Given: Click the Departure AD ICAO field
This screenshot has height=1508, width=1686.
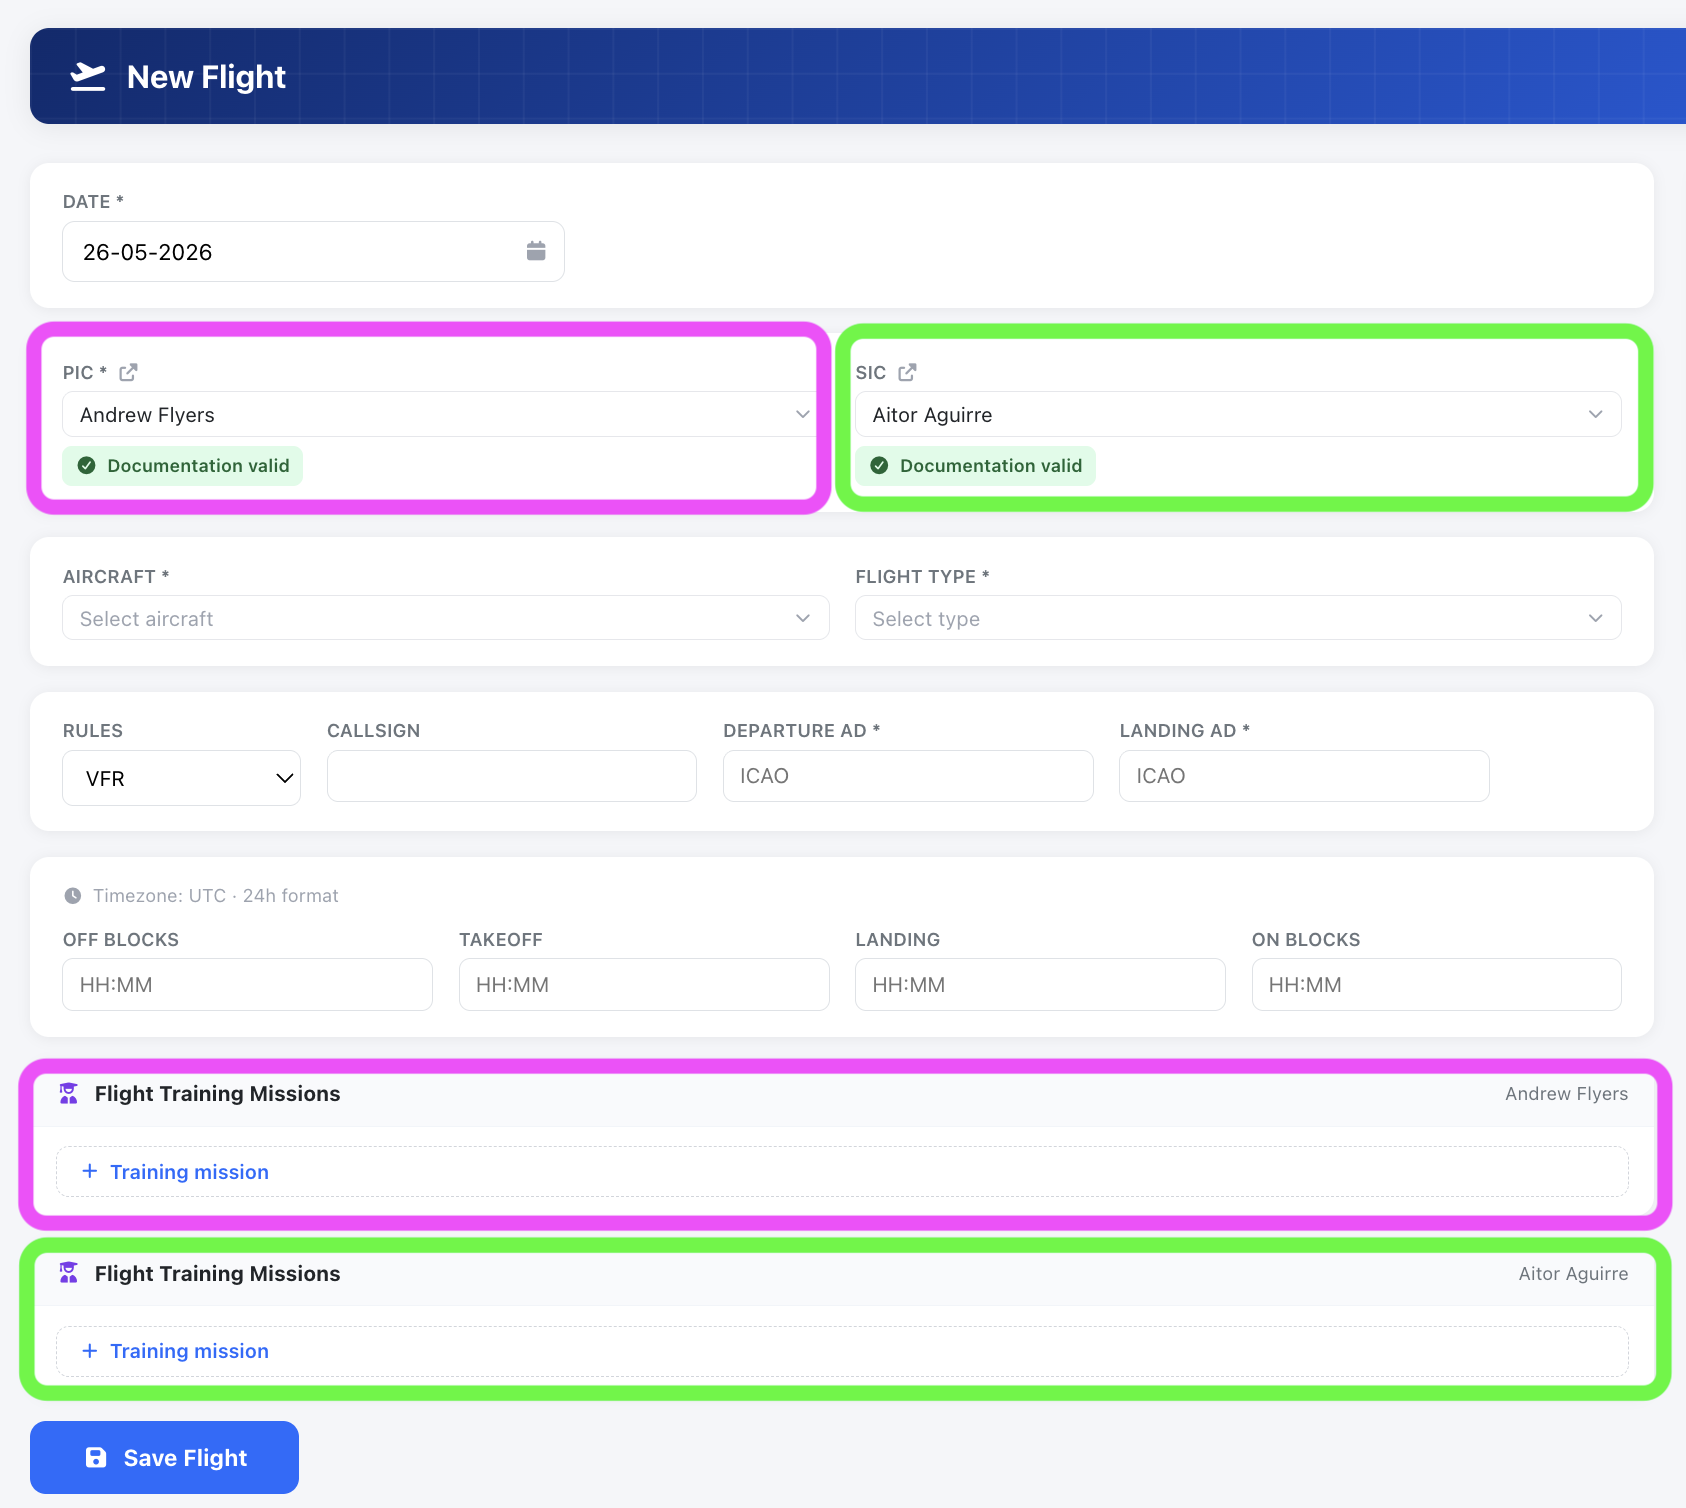Looking at the screenshot, I should (908, 776).
